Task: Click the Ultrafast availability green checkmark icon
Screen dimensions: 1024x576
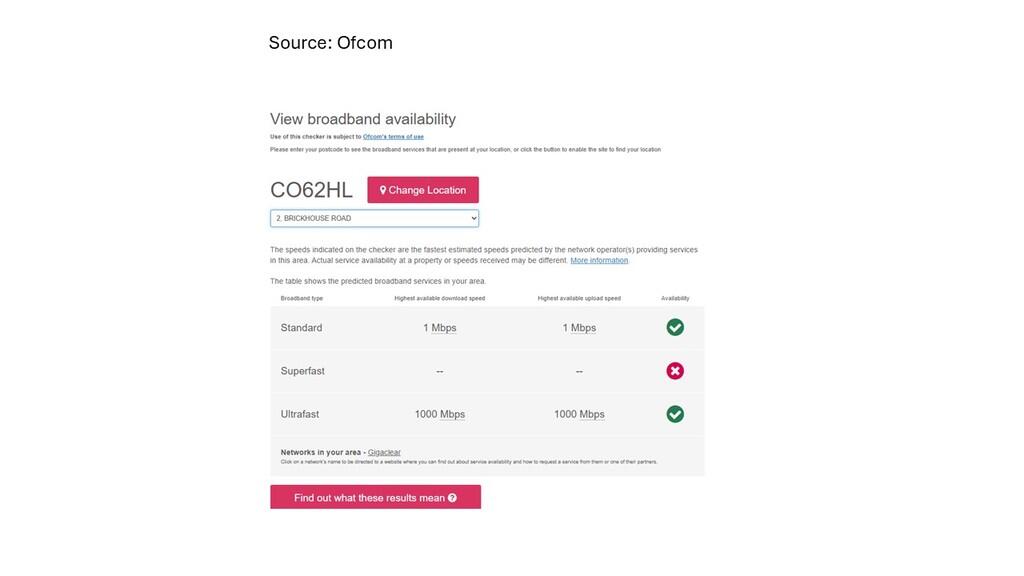Action: [x=675, y=414]
